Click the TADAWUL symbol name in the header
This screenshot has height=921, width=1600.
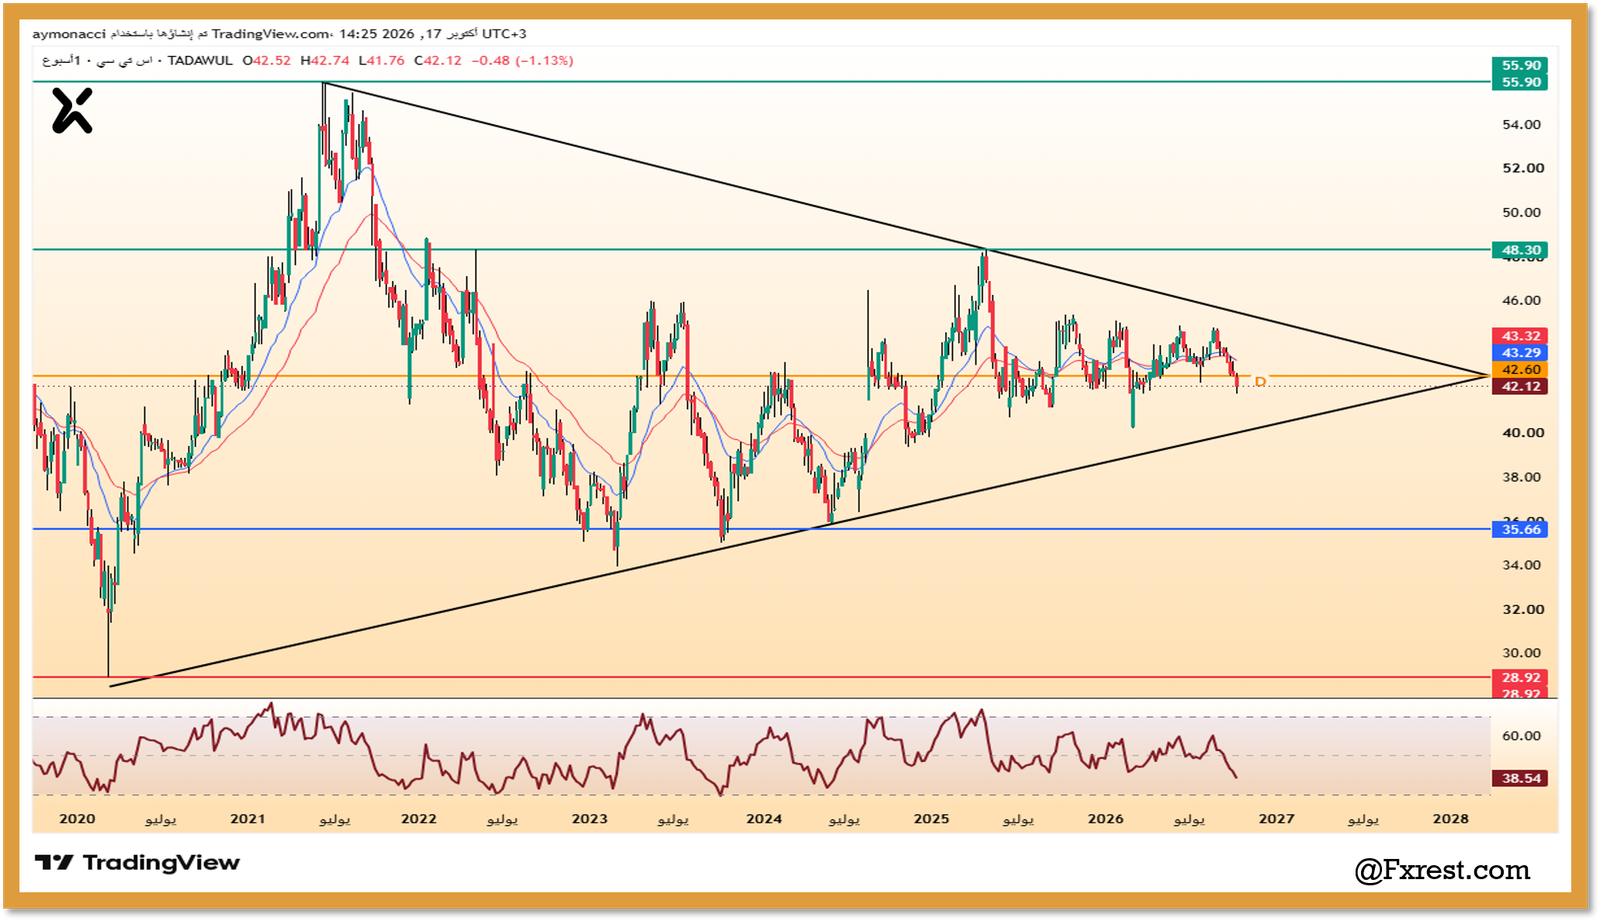[x=200, y=61]
